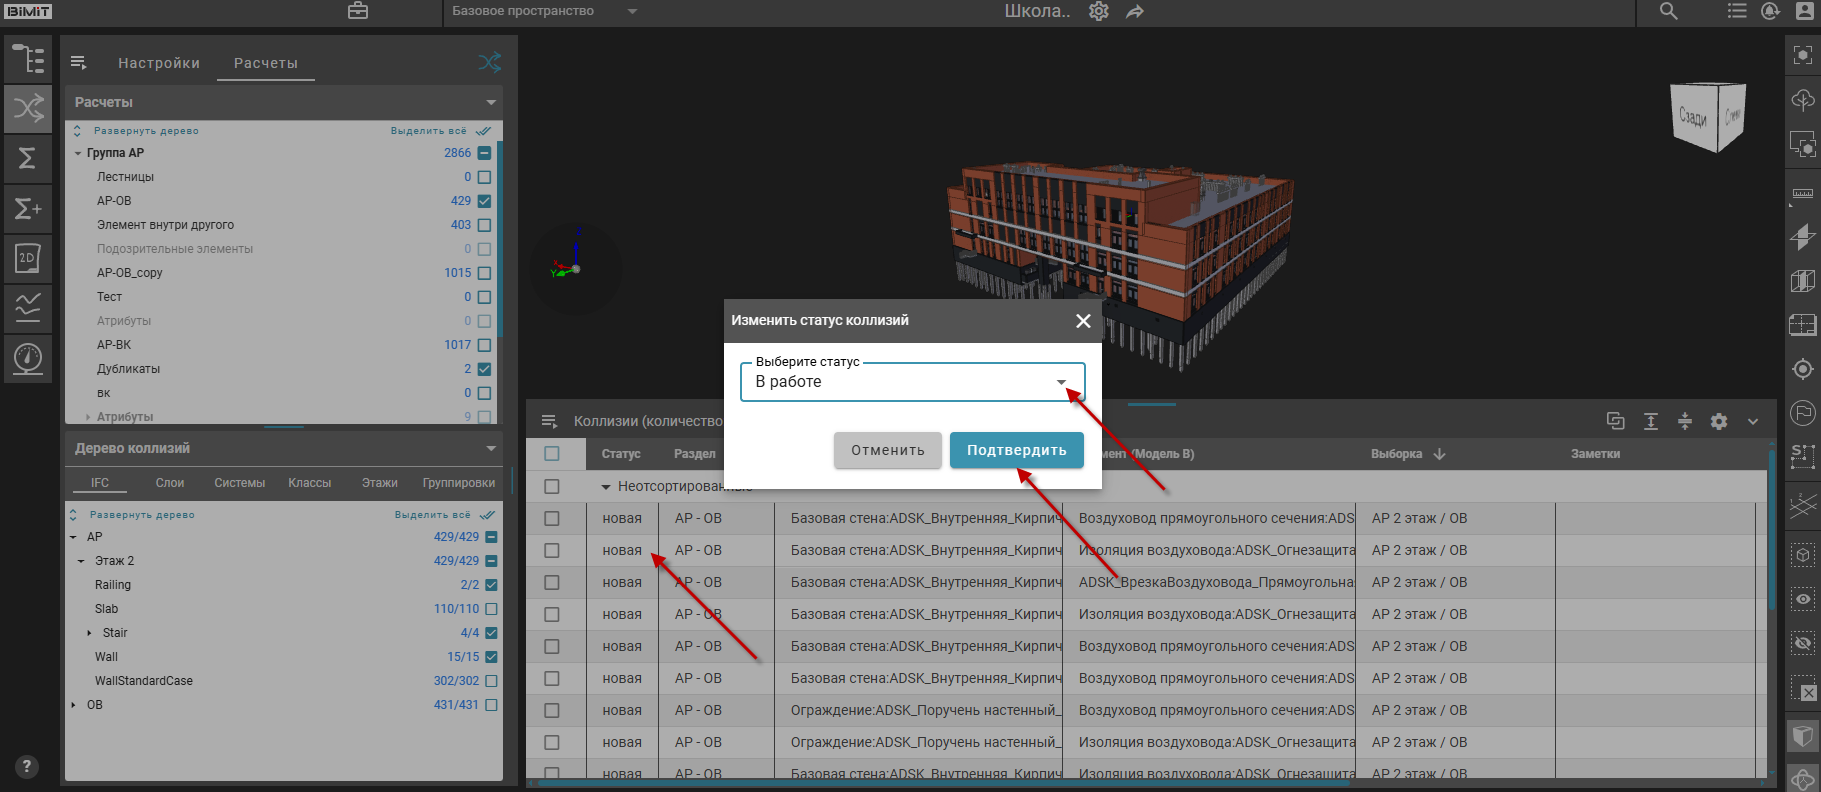Viewport: 1821px width, 792px height.
Task: Click the gauge dashboard sidebar icon
Action: 28,357
